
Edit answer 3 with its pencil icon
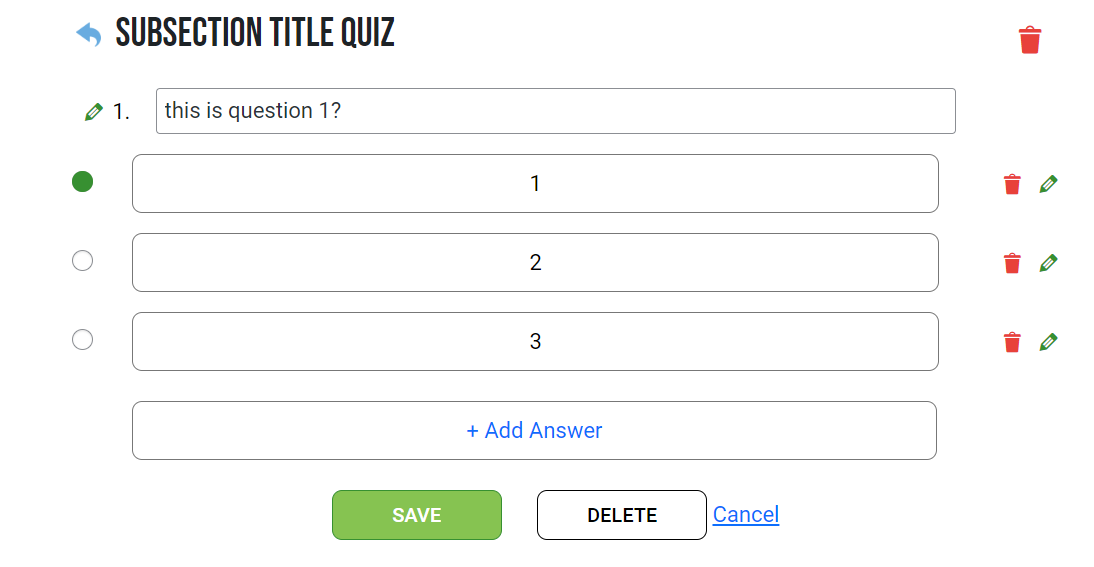(1048, 342)
